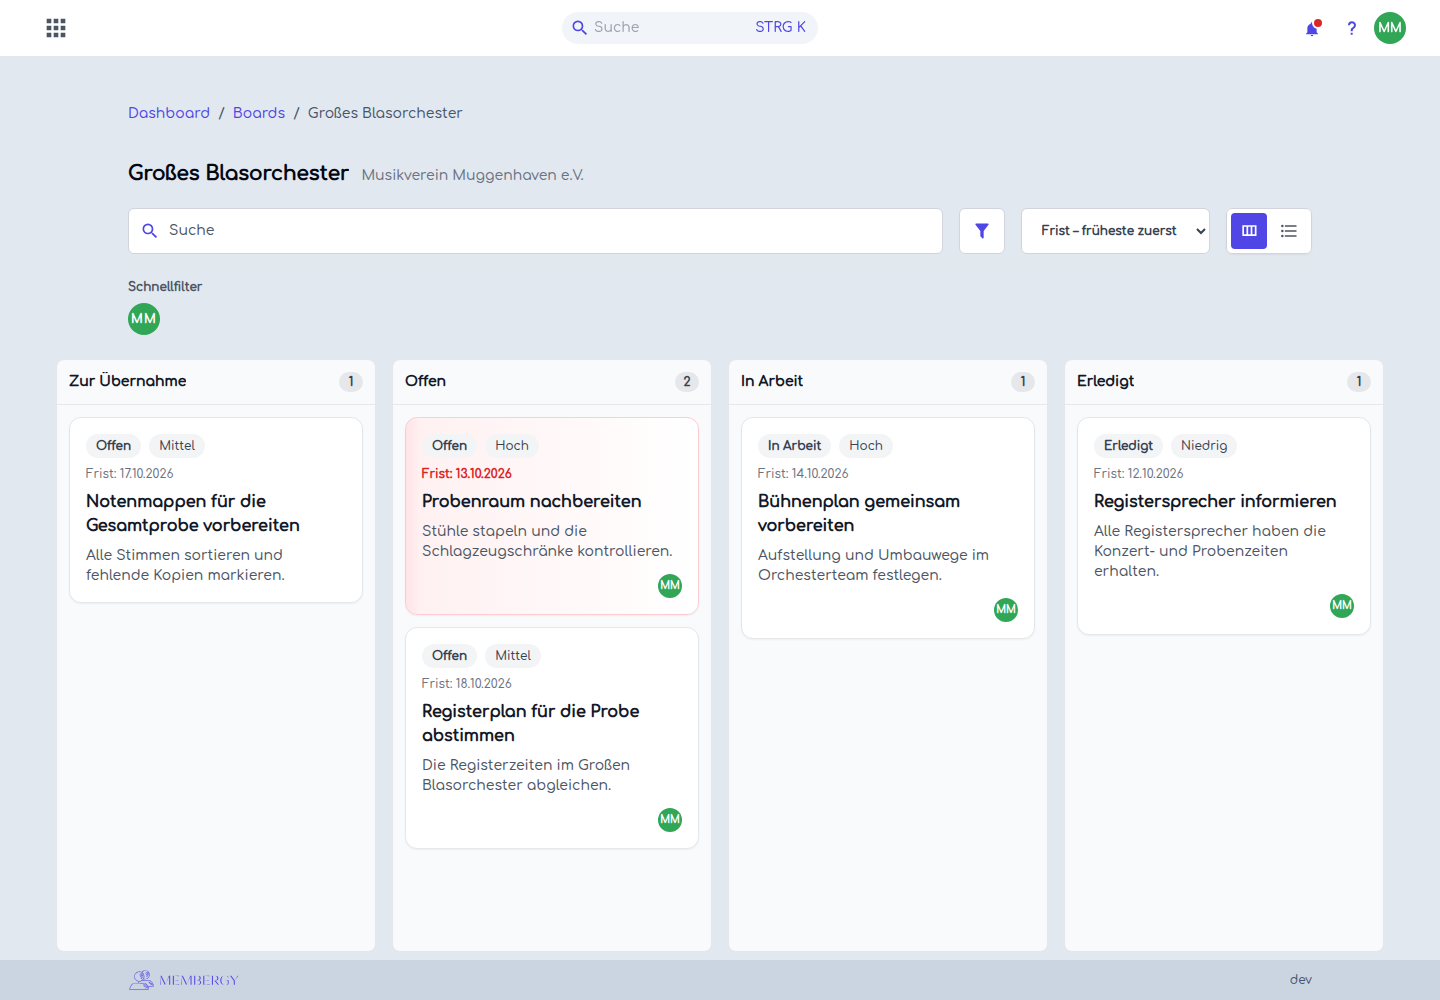The width and height of the screenshot is (1440, 1000).
Task: Click date Frist: 18.10.2026
Action: [x=466, y=684]
